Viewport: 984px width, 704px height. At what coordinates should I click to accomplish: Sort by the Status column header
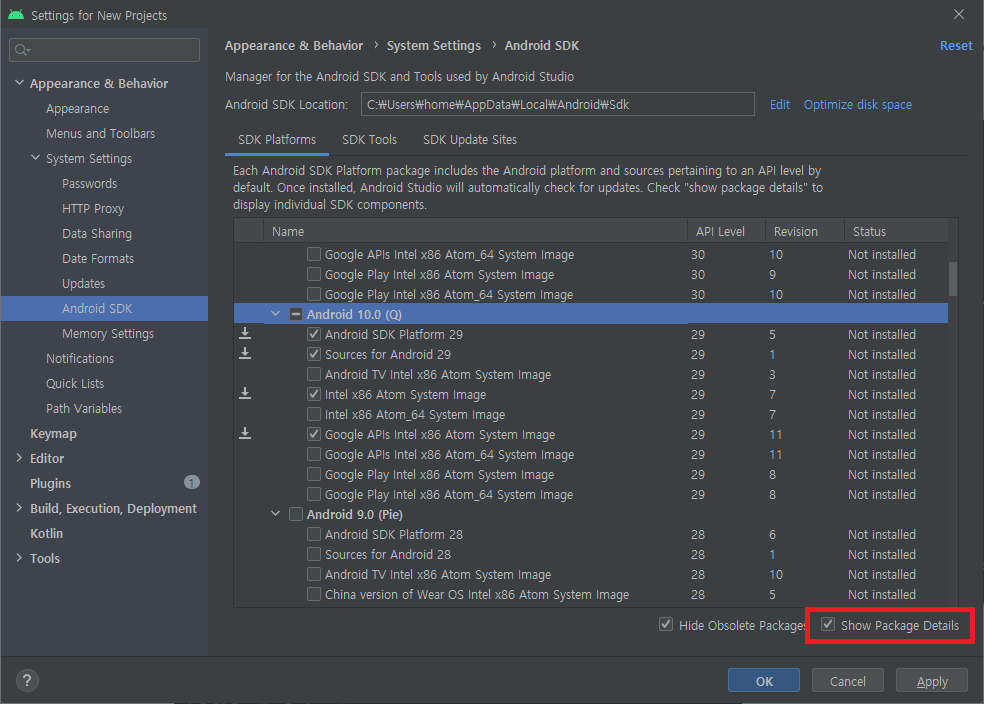tap(895, 231)
